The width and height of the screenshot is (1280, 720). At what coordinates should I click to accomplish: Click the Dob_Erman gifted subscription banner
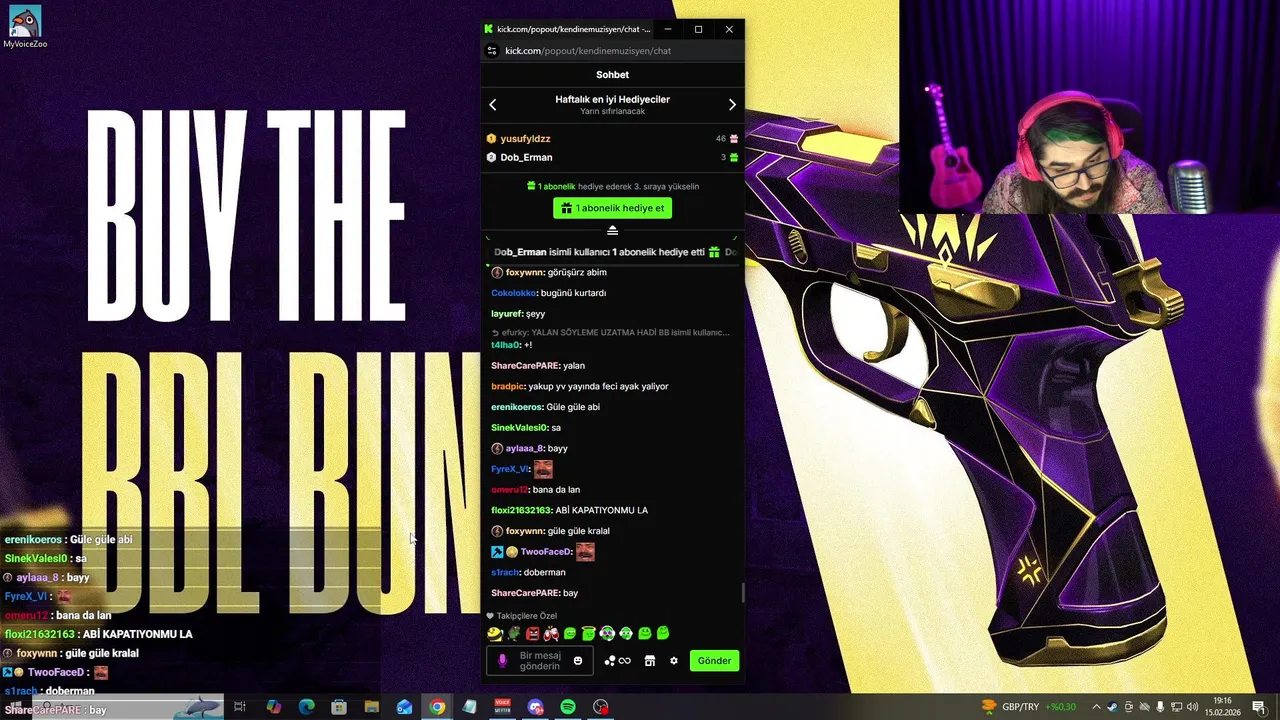pyautogui.click(x=612, y=252)
